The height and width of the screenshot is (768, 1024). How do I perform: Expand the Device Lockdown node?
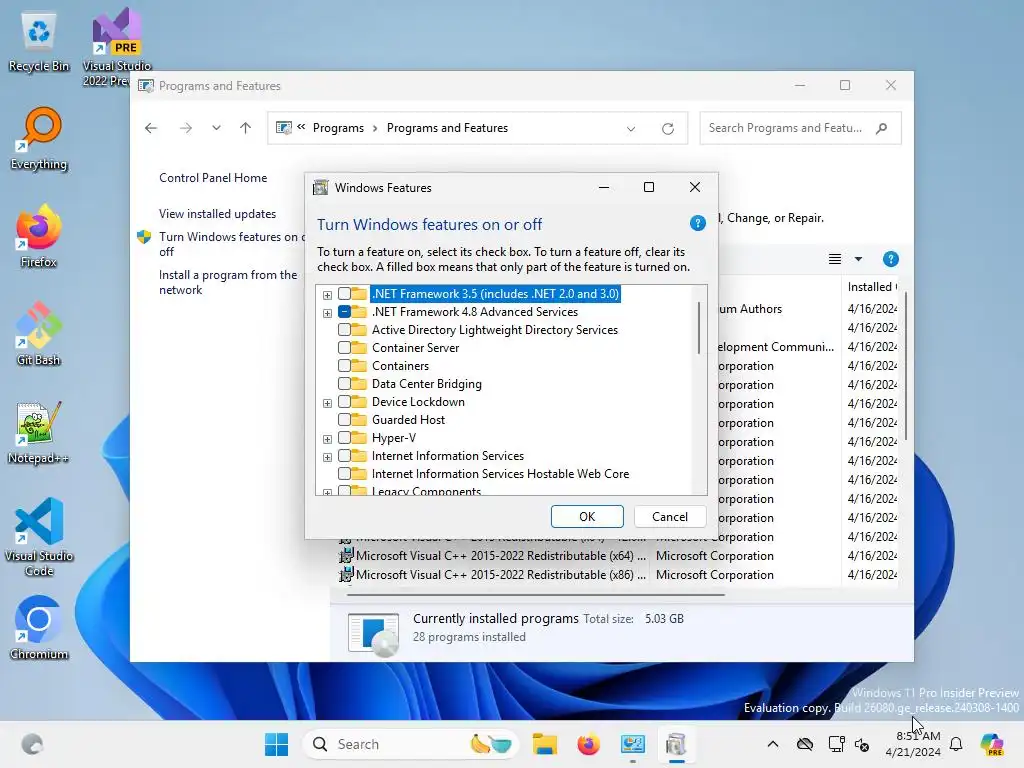(x=327, y=403)
